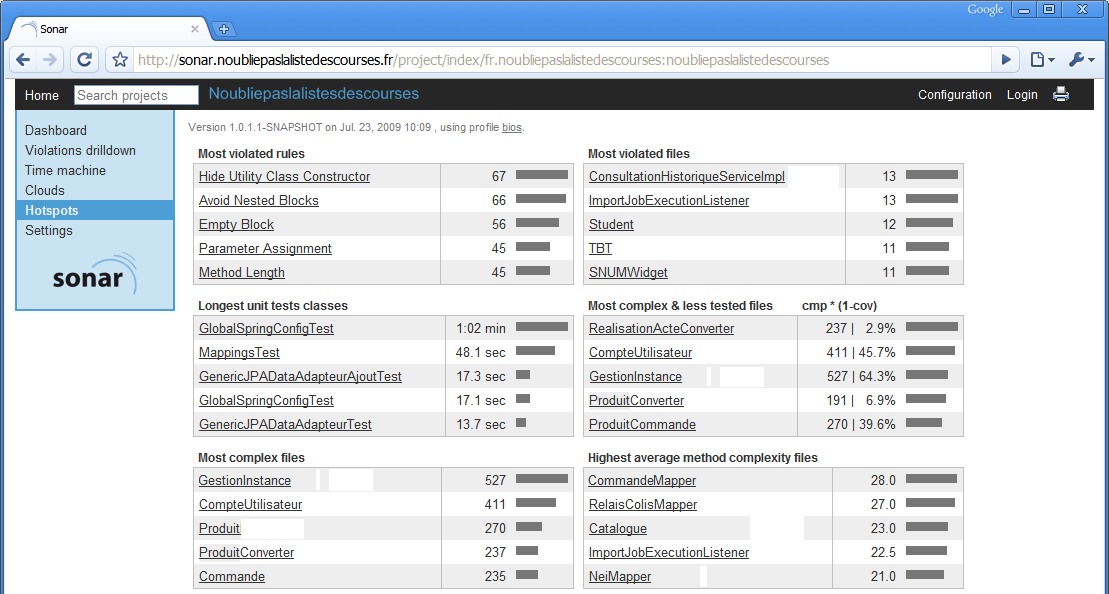This screenshot has height=594, width=1109.
Task: Click the Search projects field
Action: [136, 96]
